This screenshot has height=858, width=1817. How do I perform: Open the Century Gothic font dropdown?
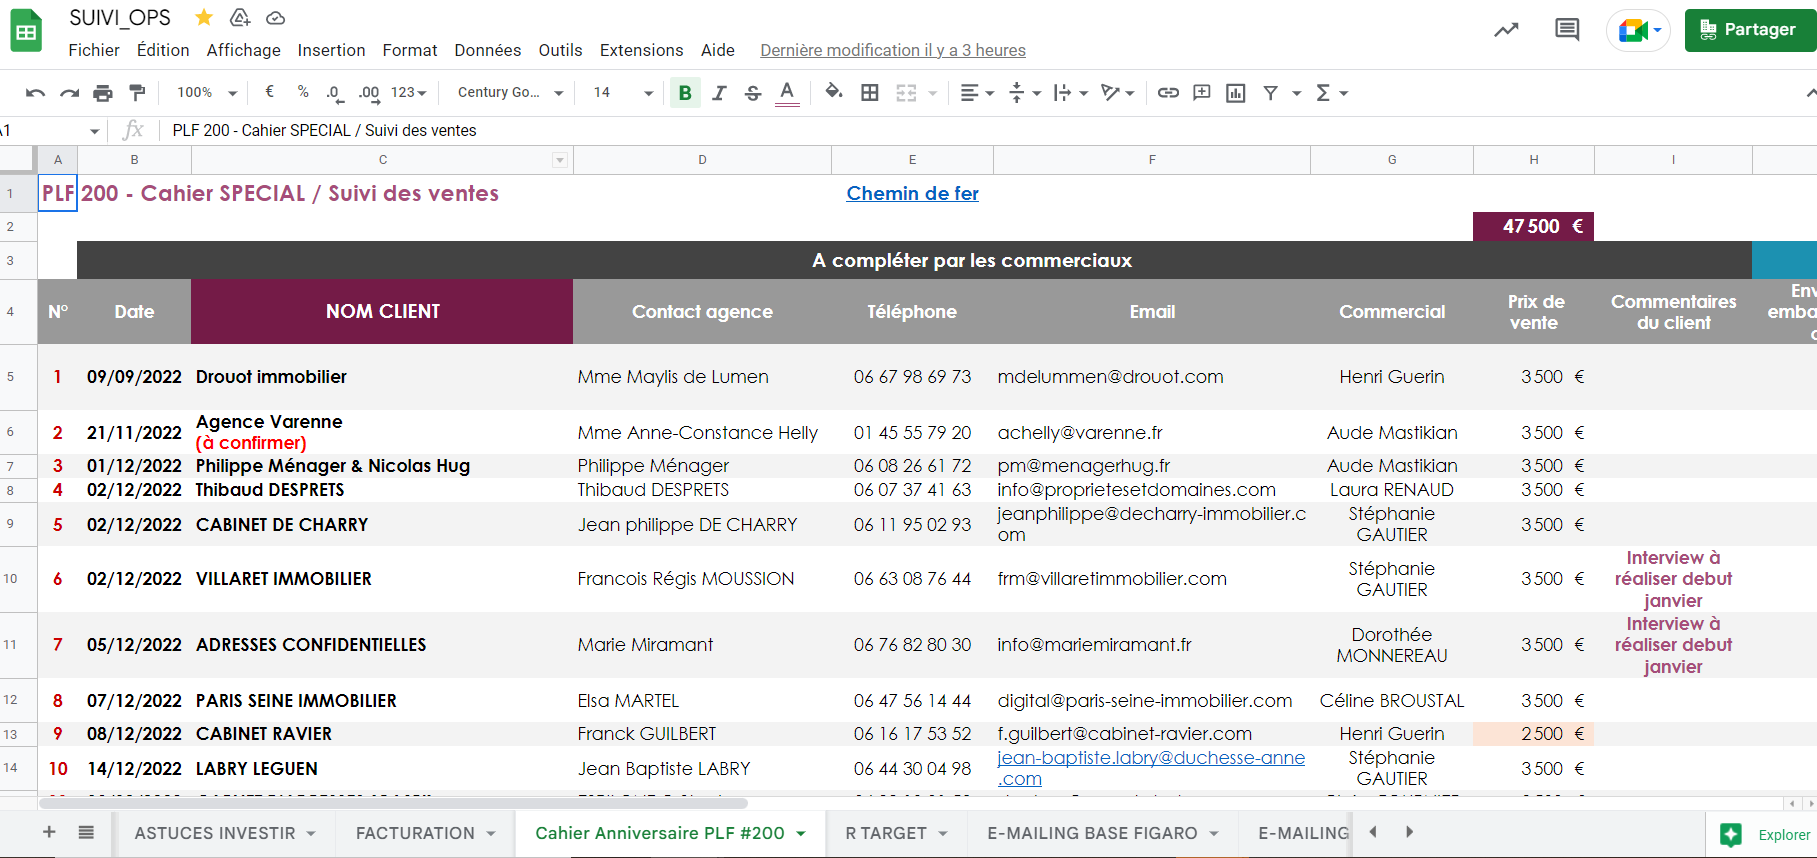510,93
